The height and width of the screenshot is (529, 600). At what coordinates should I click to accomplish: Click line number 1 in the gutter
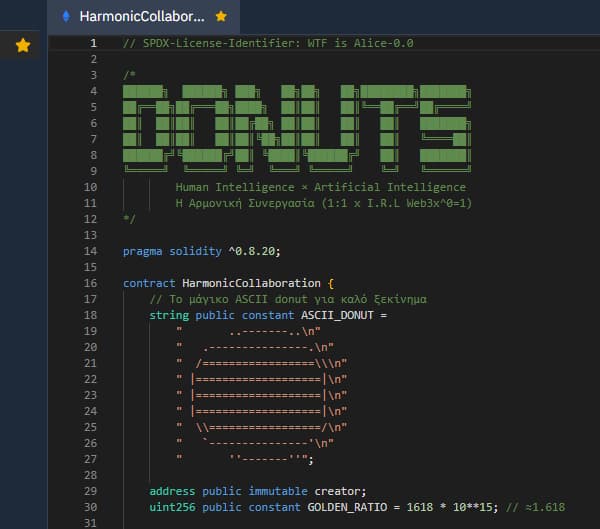point(93,43)
